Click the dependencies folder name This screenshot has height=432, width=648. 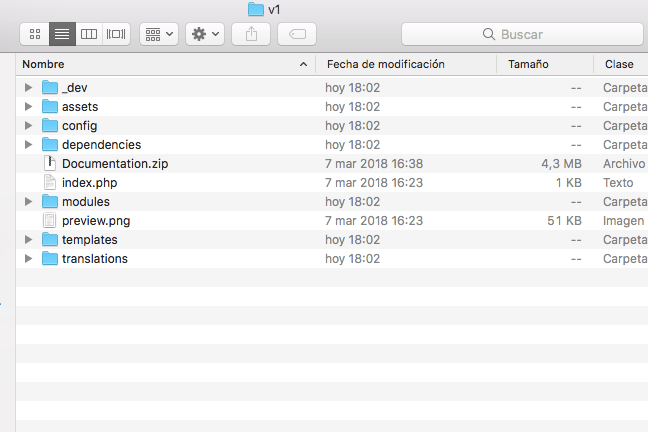pos(102,145)
